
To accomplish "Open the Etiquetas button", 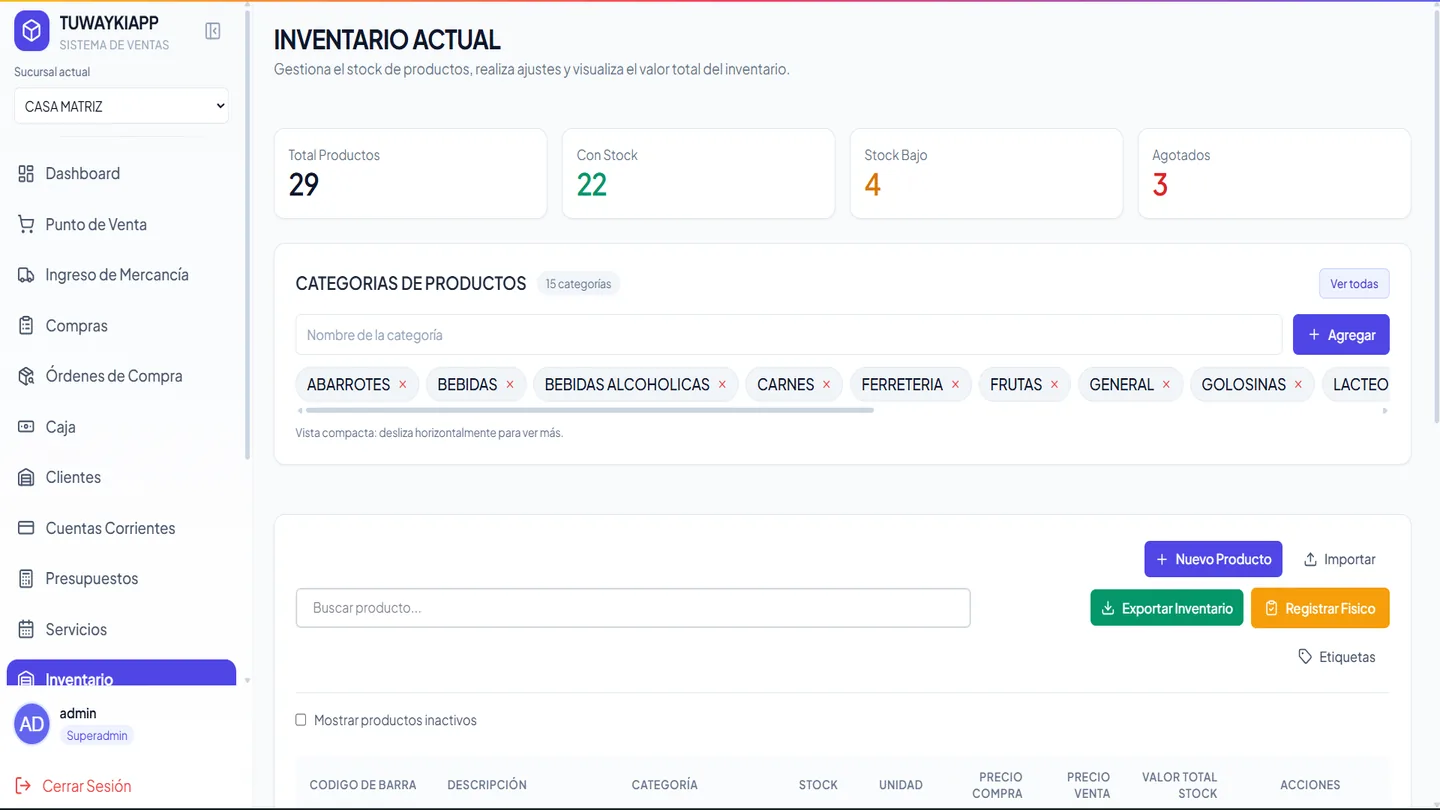I will click(x=1336, y=657).
